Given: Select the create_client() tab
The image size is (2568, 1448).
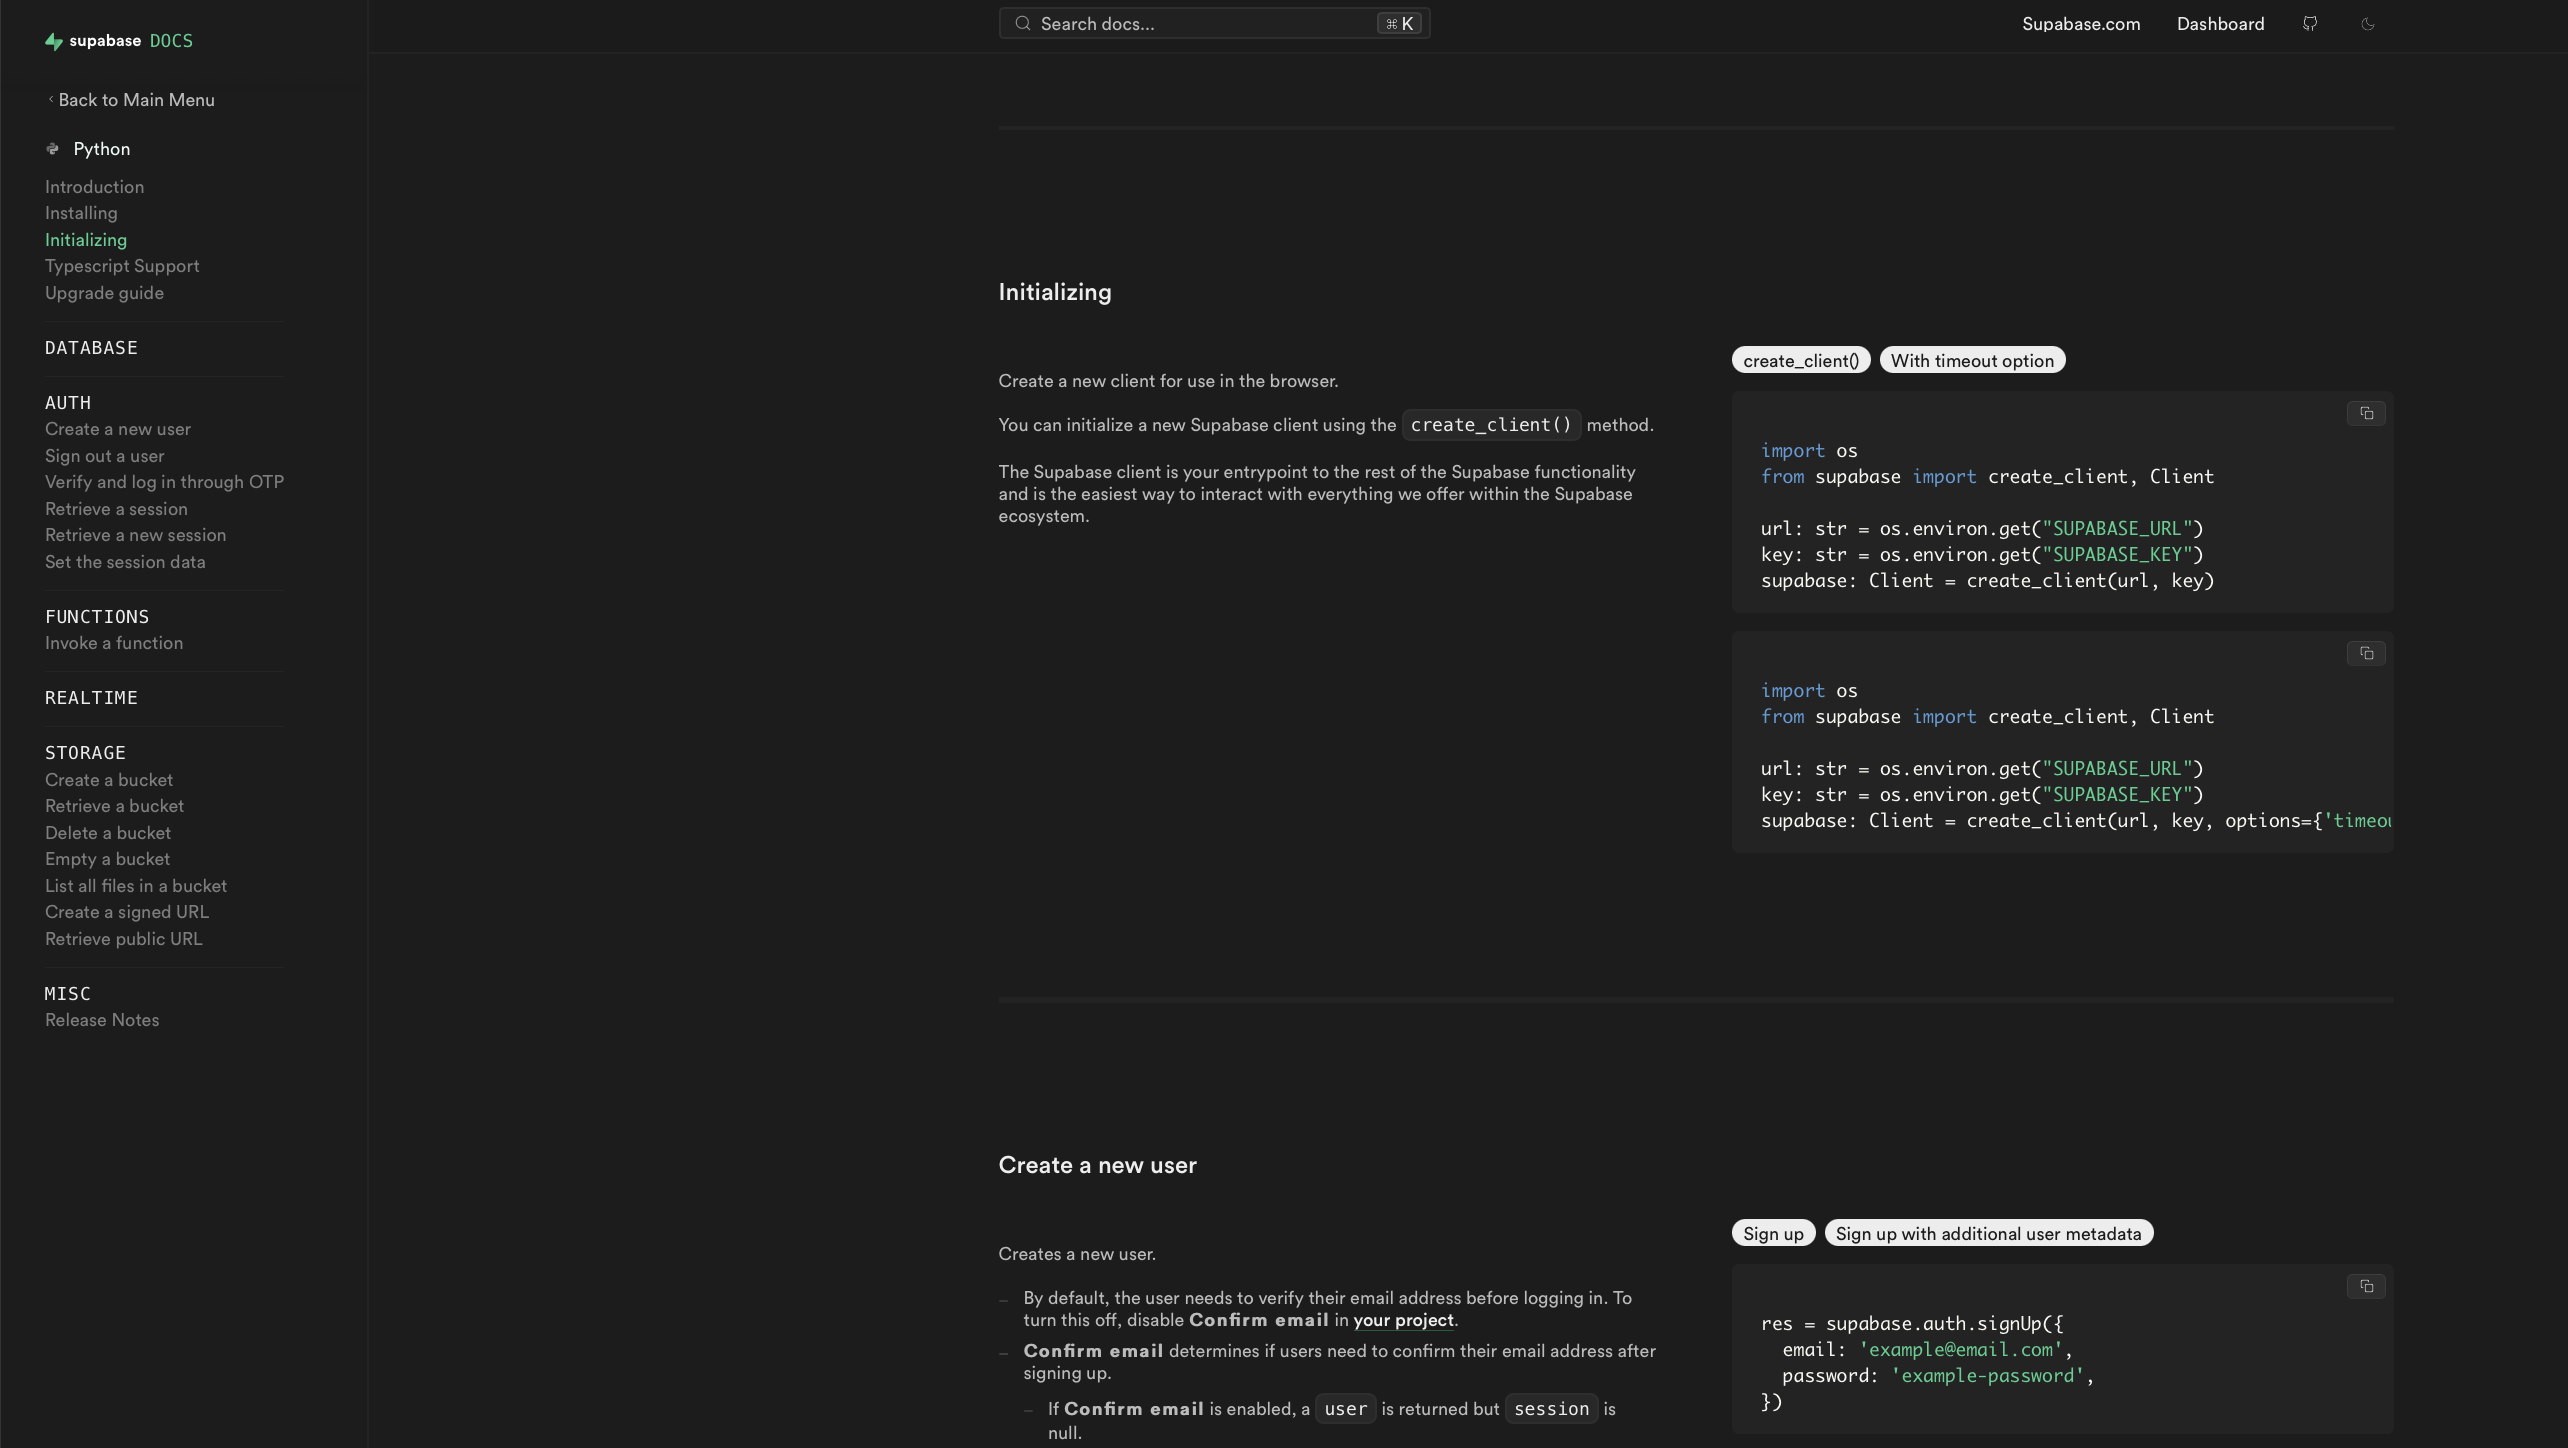Looking at the screenshot, I should 1800,361.
